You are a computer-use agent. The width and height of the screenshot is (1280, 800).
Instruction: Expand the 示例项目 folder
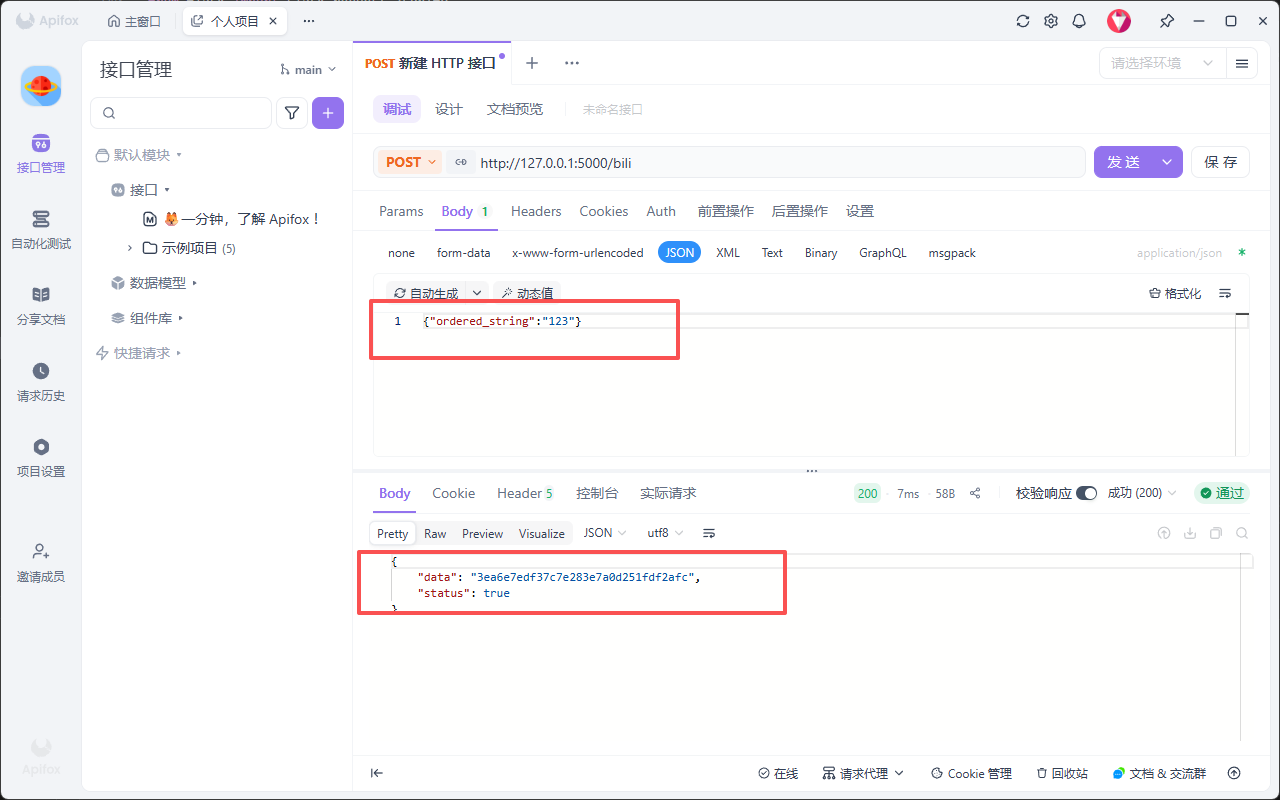(130, 248)
